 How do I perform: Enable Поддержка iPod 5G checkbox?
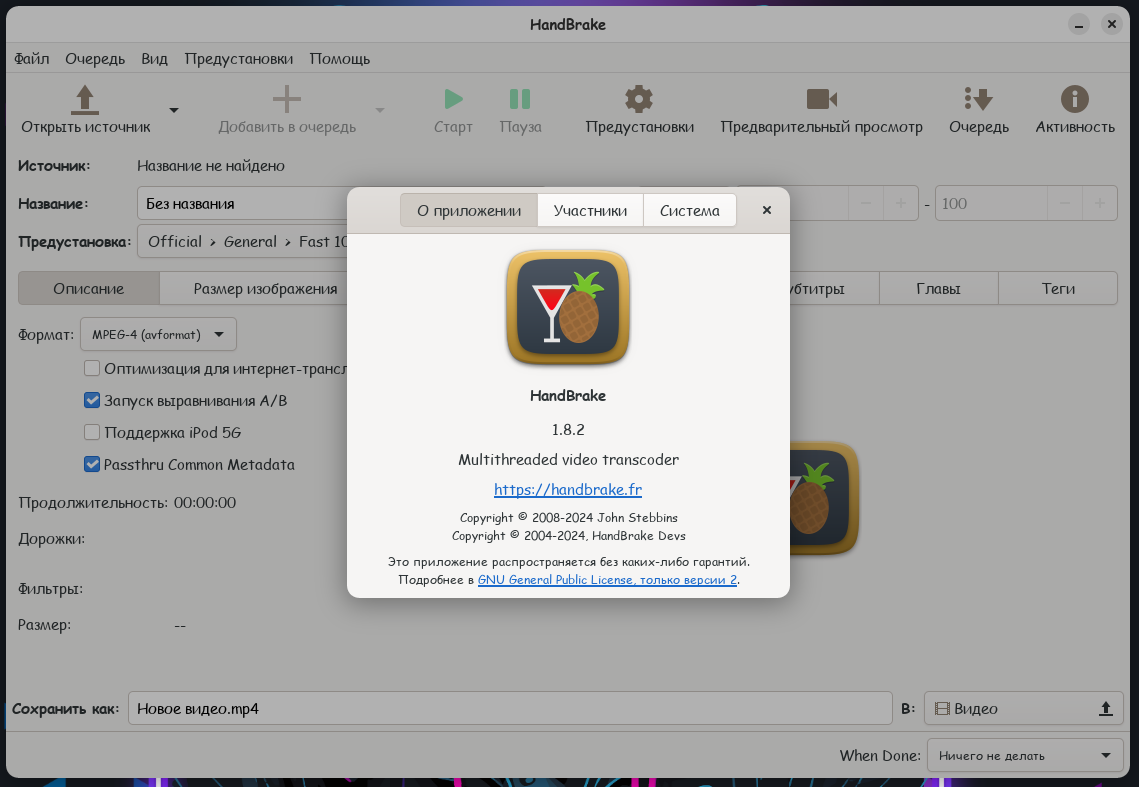pyautogui.click(x=92, y=432)
